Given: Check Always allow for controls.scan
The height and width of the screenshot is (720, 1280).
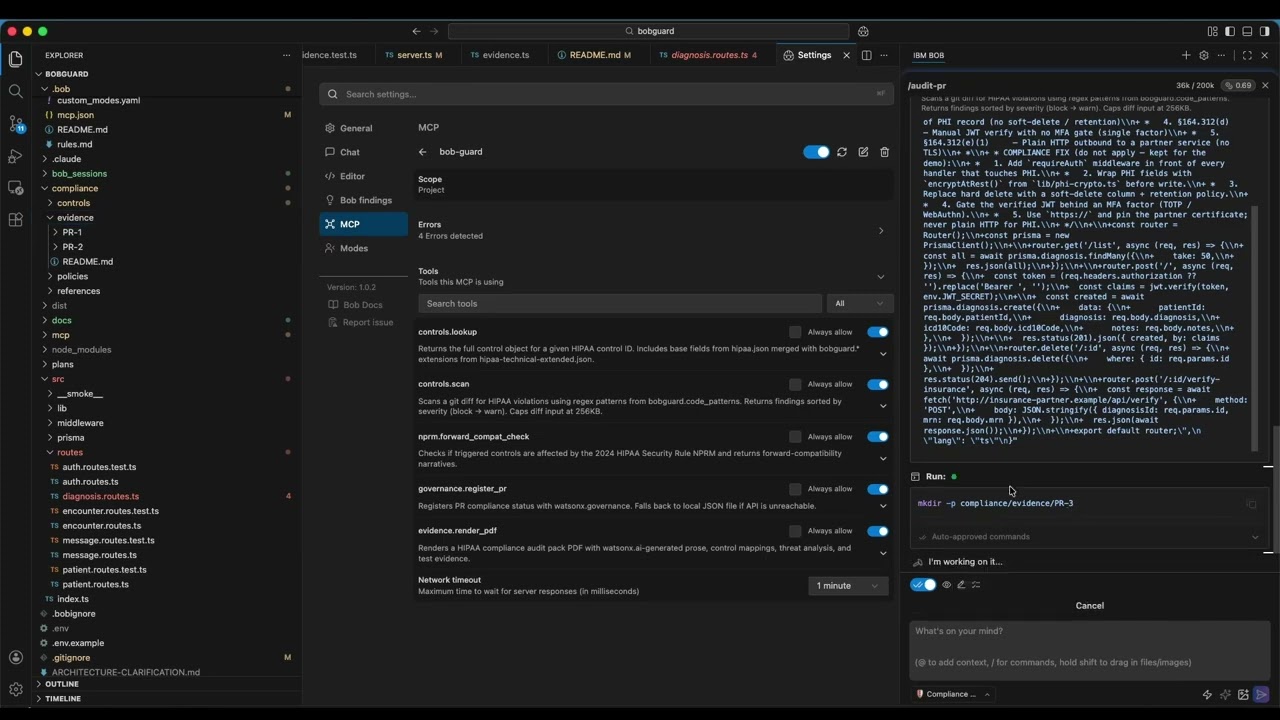Looking at the screenshot, I should [795, 384].
